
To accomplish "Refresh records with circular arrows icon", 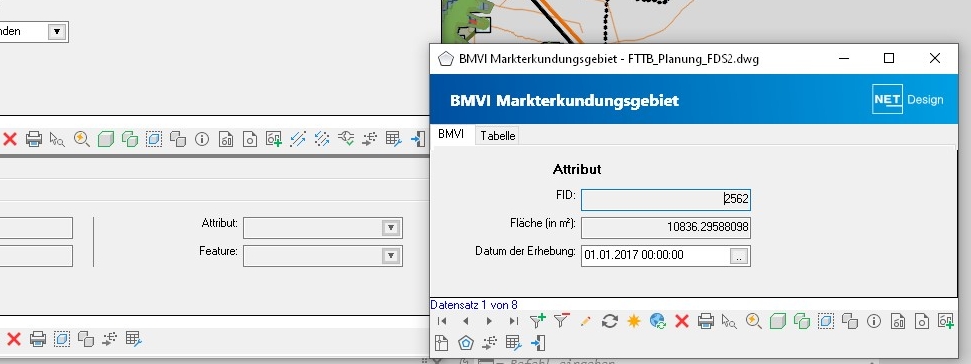I will pyautogui.click(x=609, y=321).
